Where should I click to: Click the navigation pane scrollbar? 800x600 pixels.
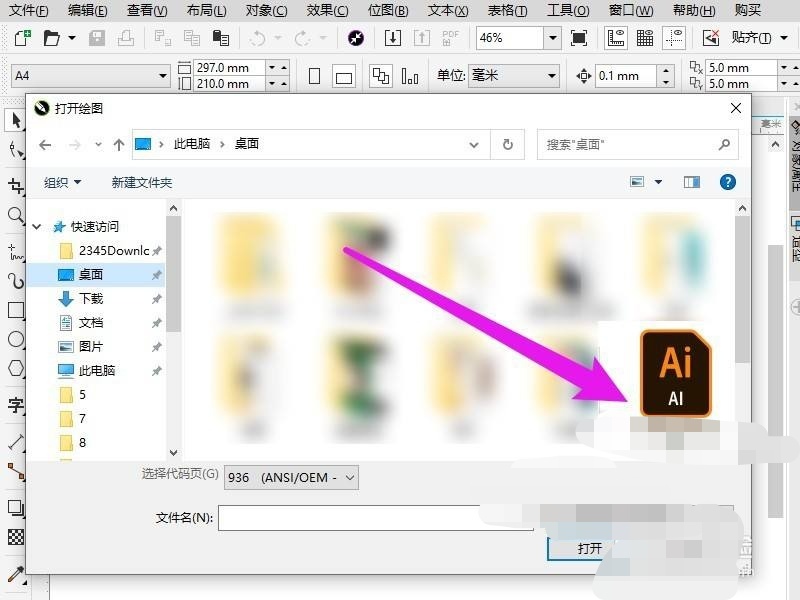coord(173,276)
